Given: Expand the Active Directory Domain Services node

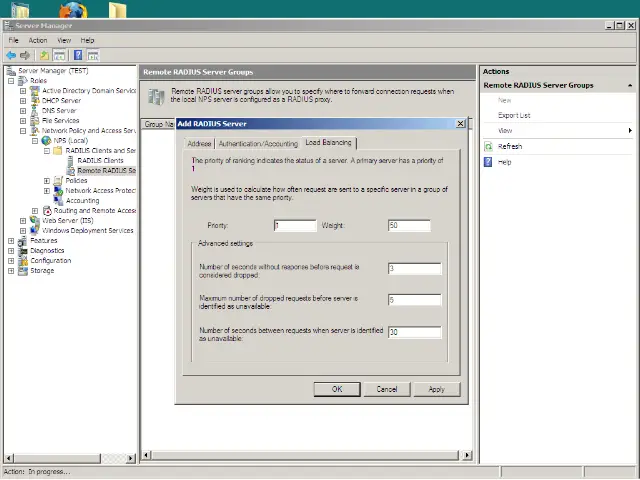Looking at the screenshot, I should (x=23, y=91).
